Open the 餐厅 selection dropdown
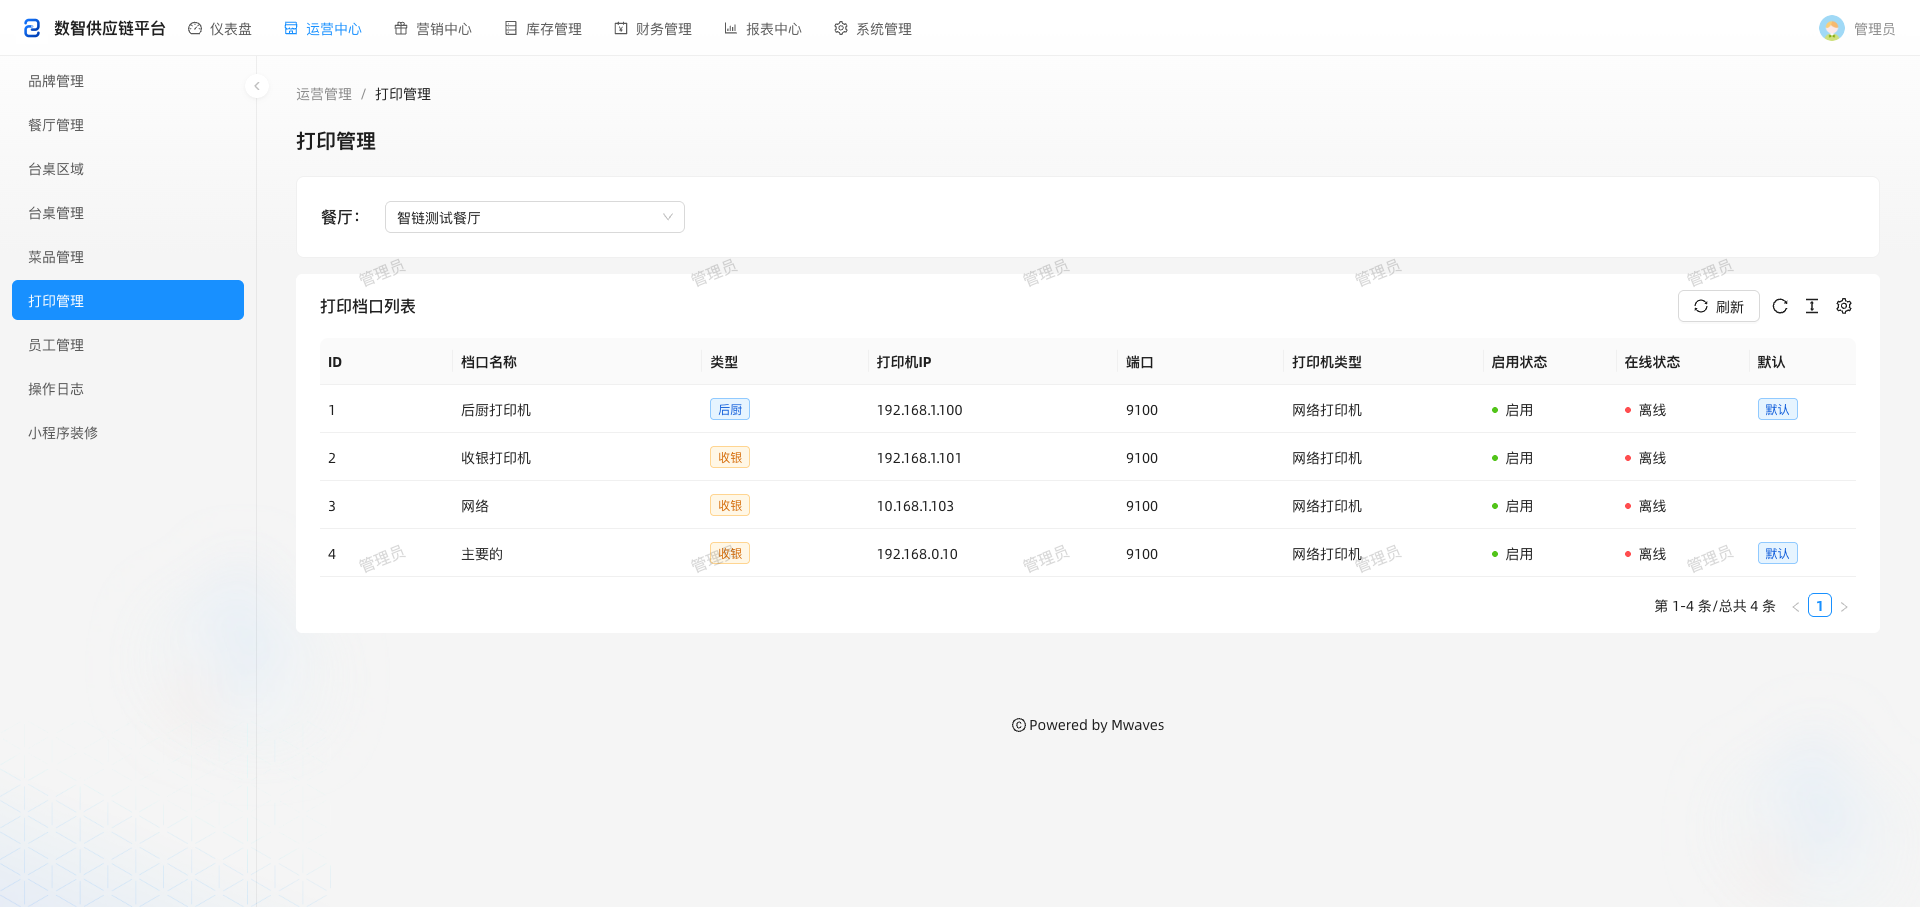 535,217
